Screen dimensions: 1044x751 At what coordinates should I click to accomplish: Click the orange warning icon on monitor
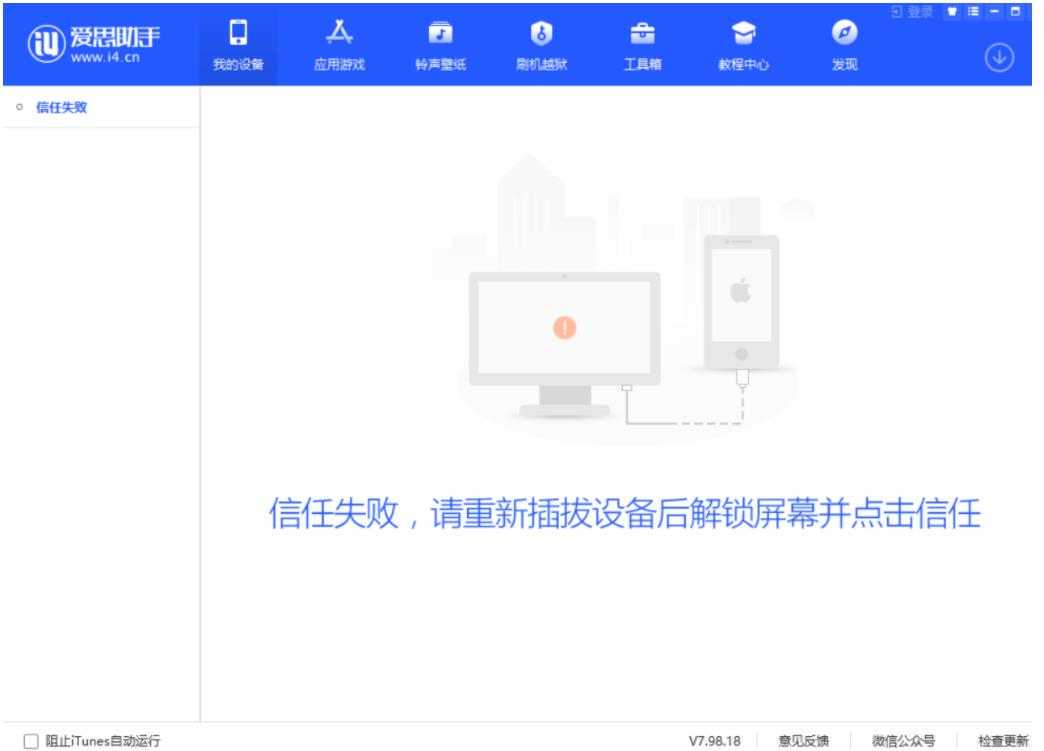[565, 327]
